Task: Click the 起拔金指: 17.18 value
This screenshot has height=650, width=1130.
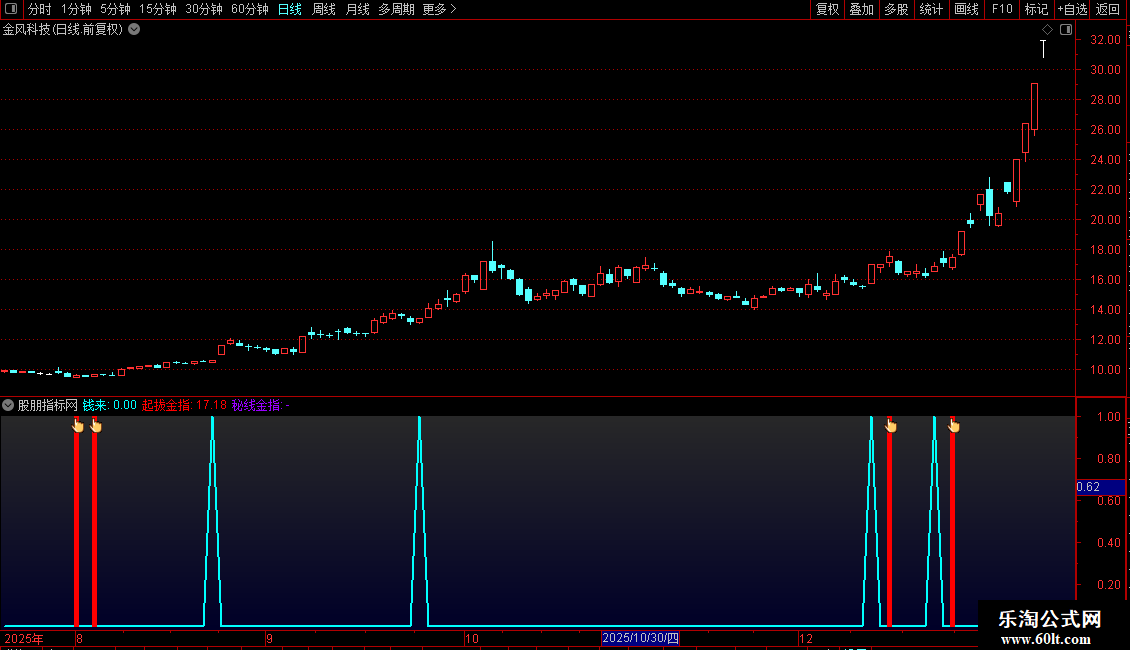Action: point(184,405)
